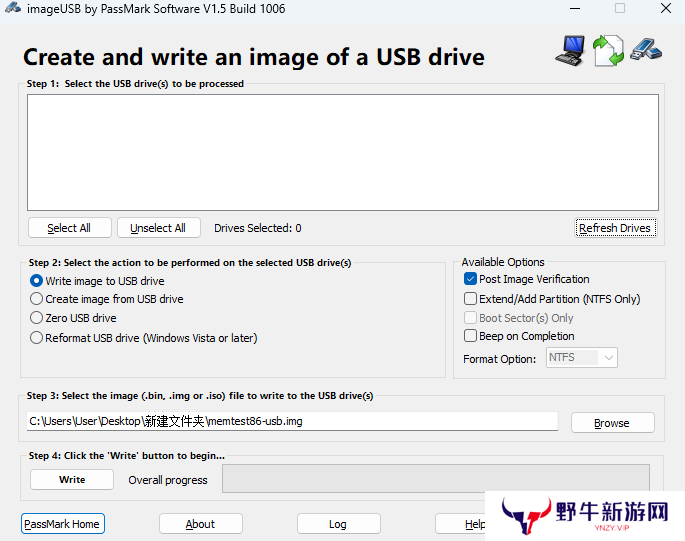The width and height of the screenshot is (685, 541).
Task: Tick the Boot Sector(s) Only checkbox
Action: (470, 318)
